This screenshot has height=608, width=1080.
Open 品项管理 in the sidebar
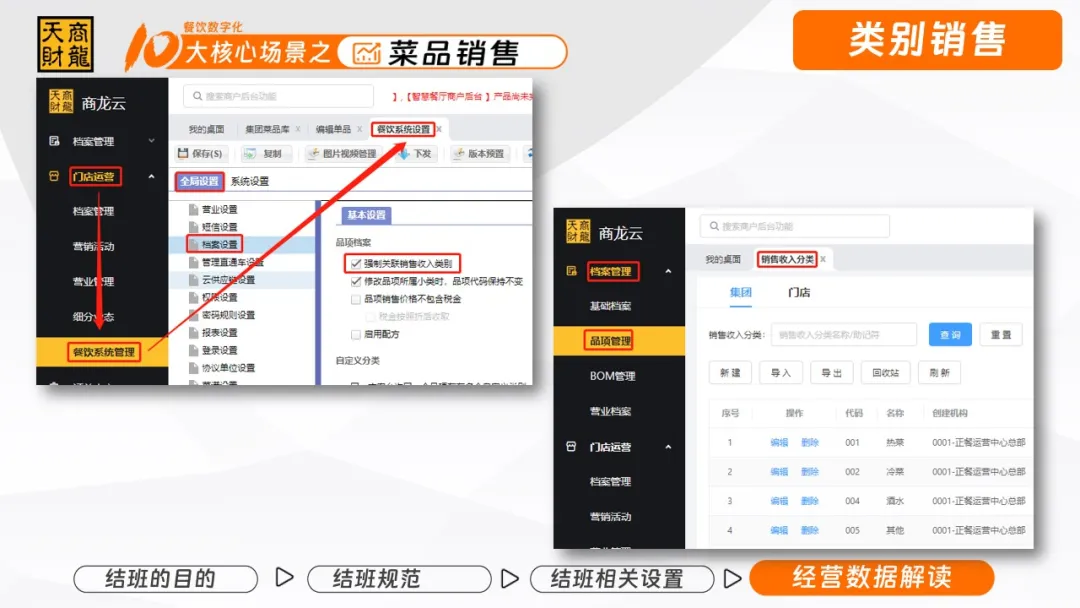pyautogui.click(x=619, y=341)
